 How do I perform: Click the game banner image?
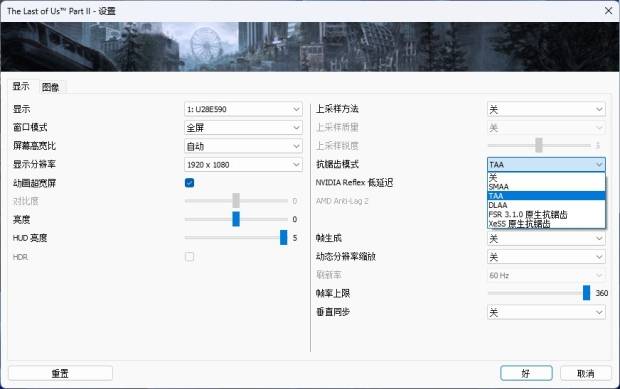(310, 47)
